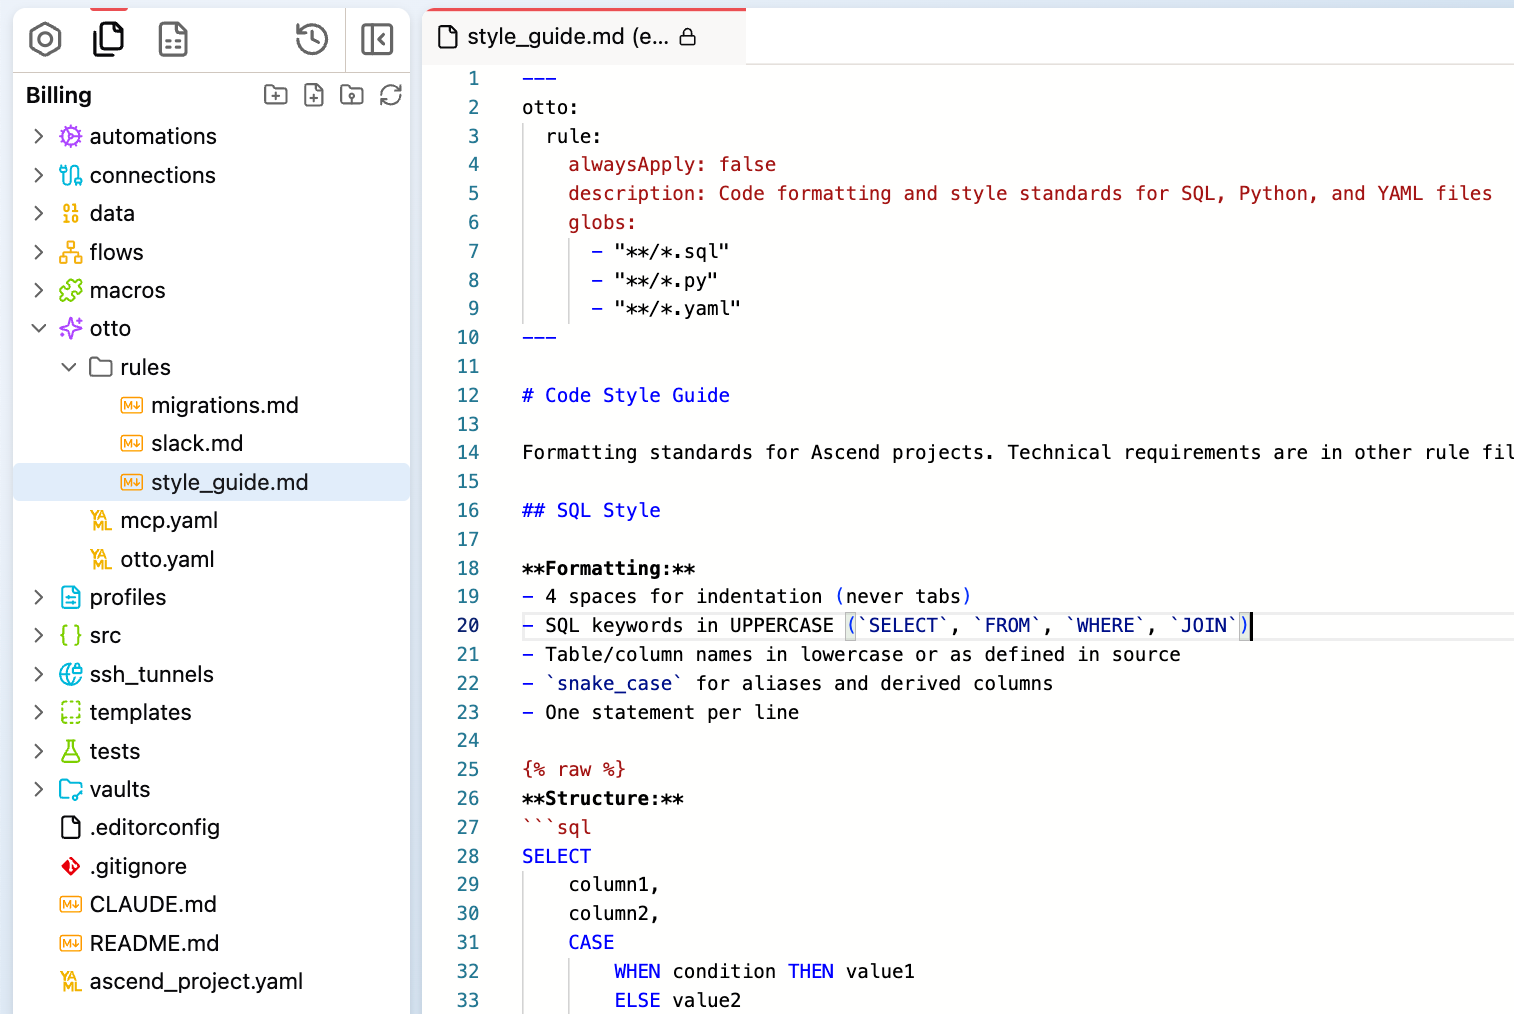Expand the macros folder chevron
The width and height of the screenshot is (1514, 1014).
coord(39,290)
